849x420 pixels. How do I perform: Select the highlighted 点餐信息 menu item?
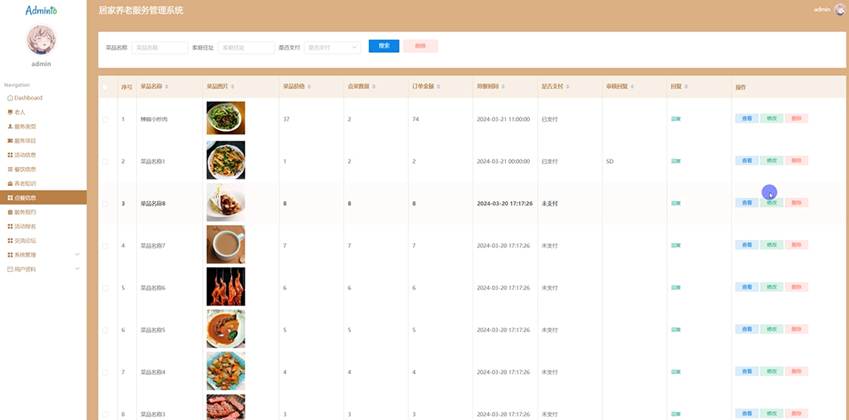pyautogui.click(x=43, y=198)
